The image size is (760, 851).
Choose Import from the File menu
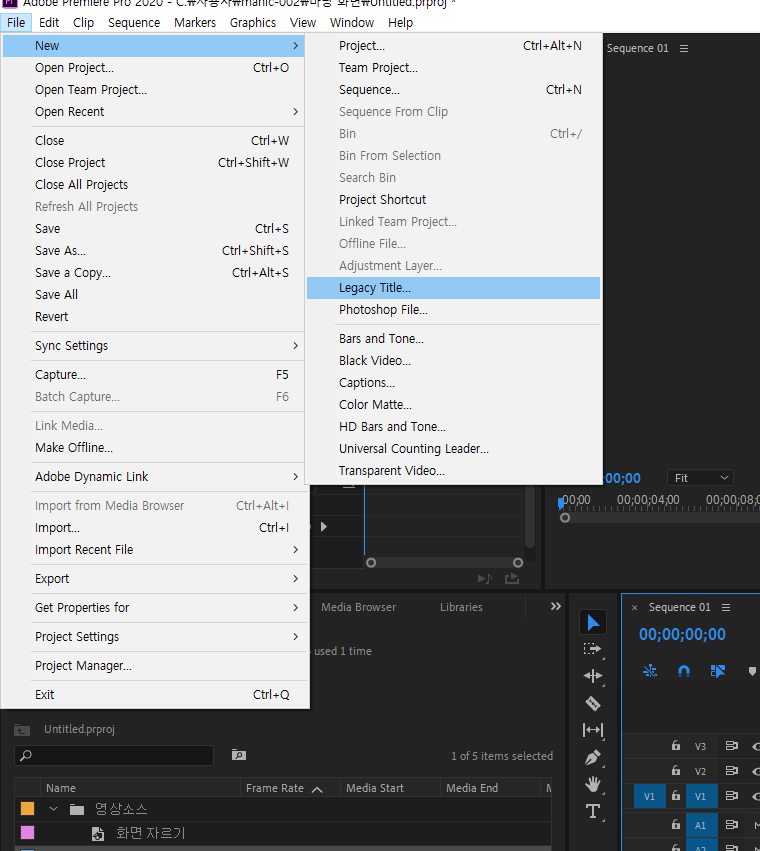154,528
